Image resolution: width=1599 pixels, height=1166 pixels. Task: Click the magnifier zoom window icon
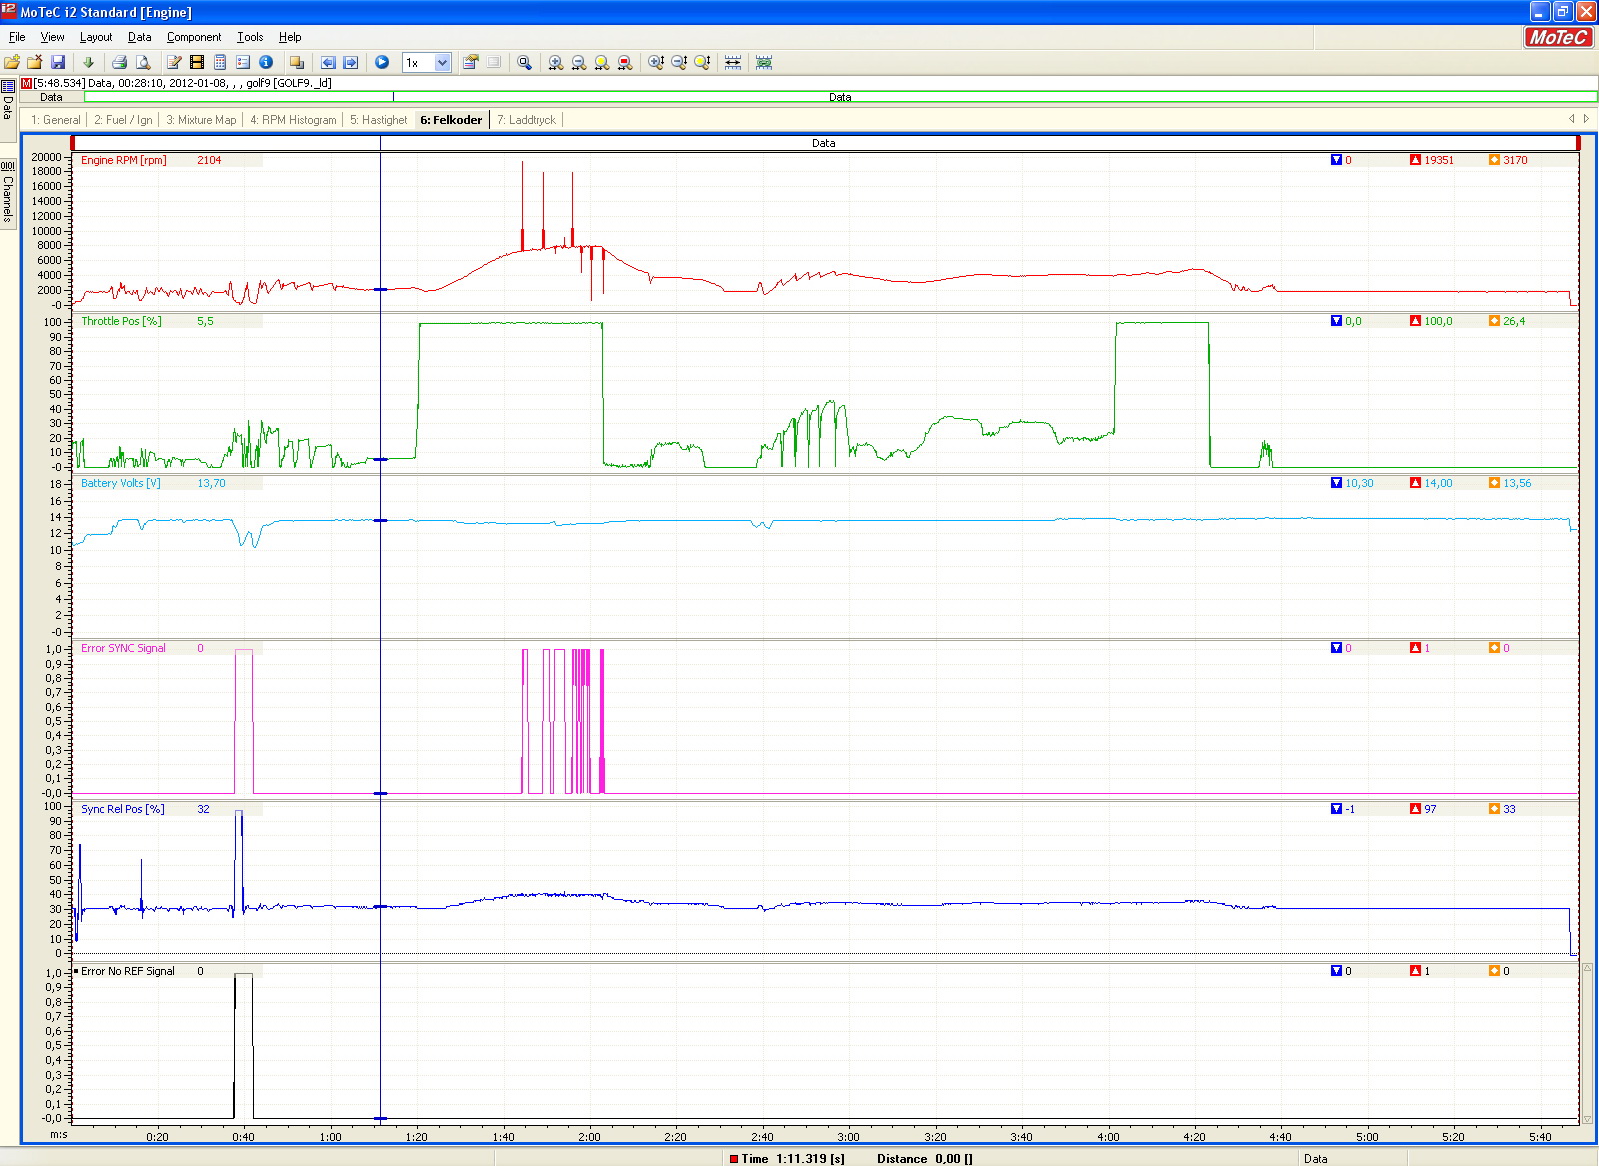coord(524,62)
